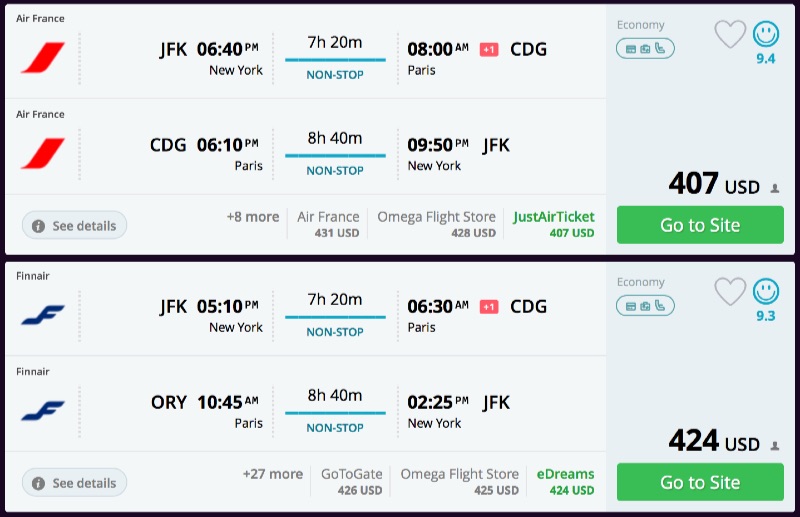Select Omega Flight Store 428 USD offer
This screenshot has width=800, height=517.
point(436,224)
